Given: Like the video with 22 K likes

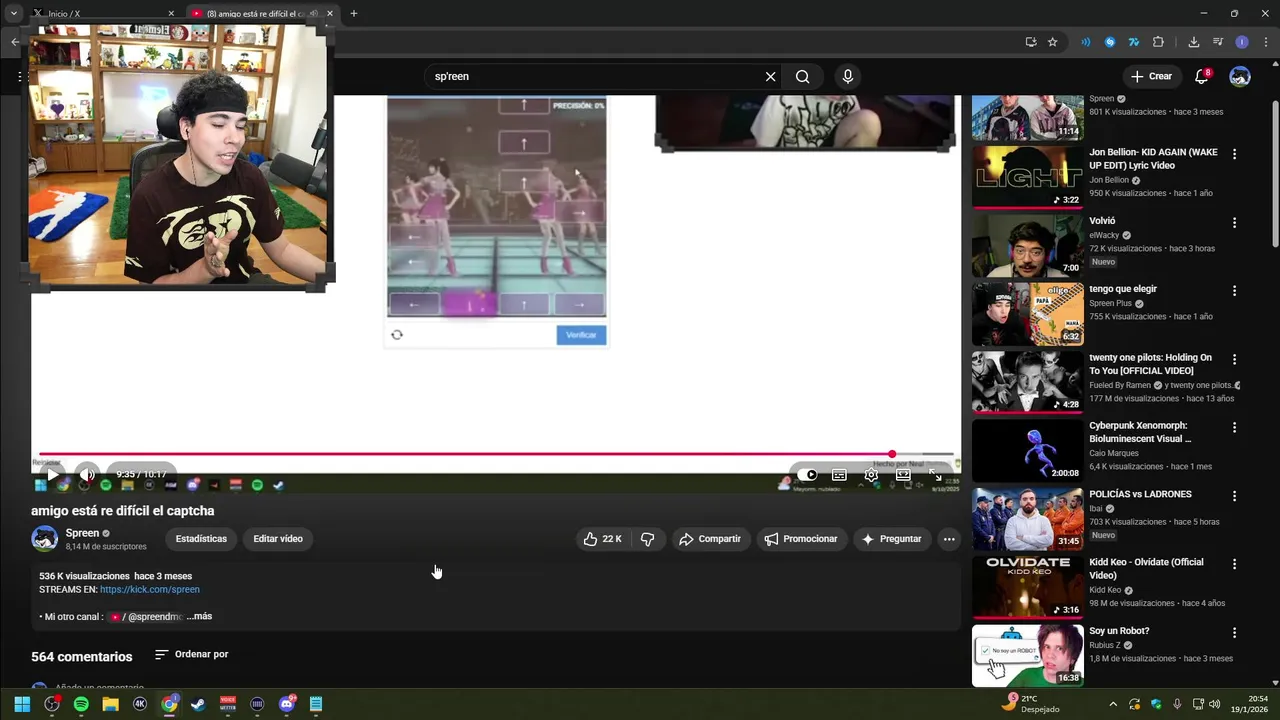Looking at the screenshot, I should pos(603,539).
